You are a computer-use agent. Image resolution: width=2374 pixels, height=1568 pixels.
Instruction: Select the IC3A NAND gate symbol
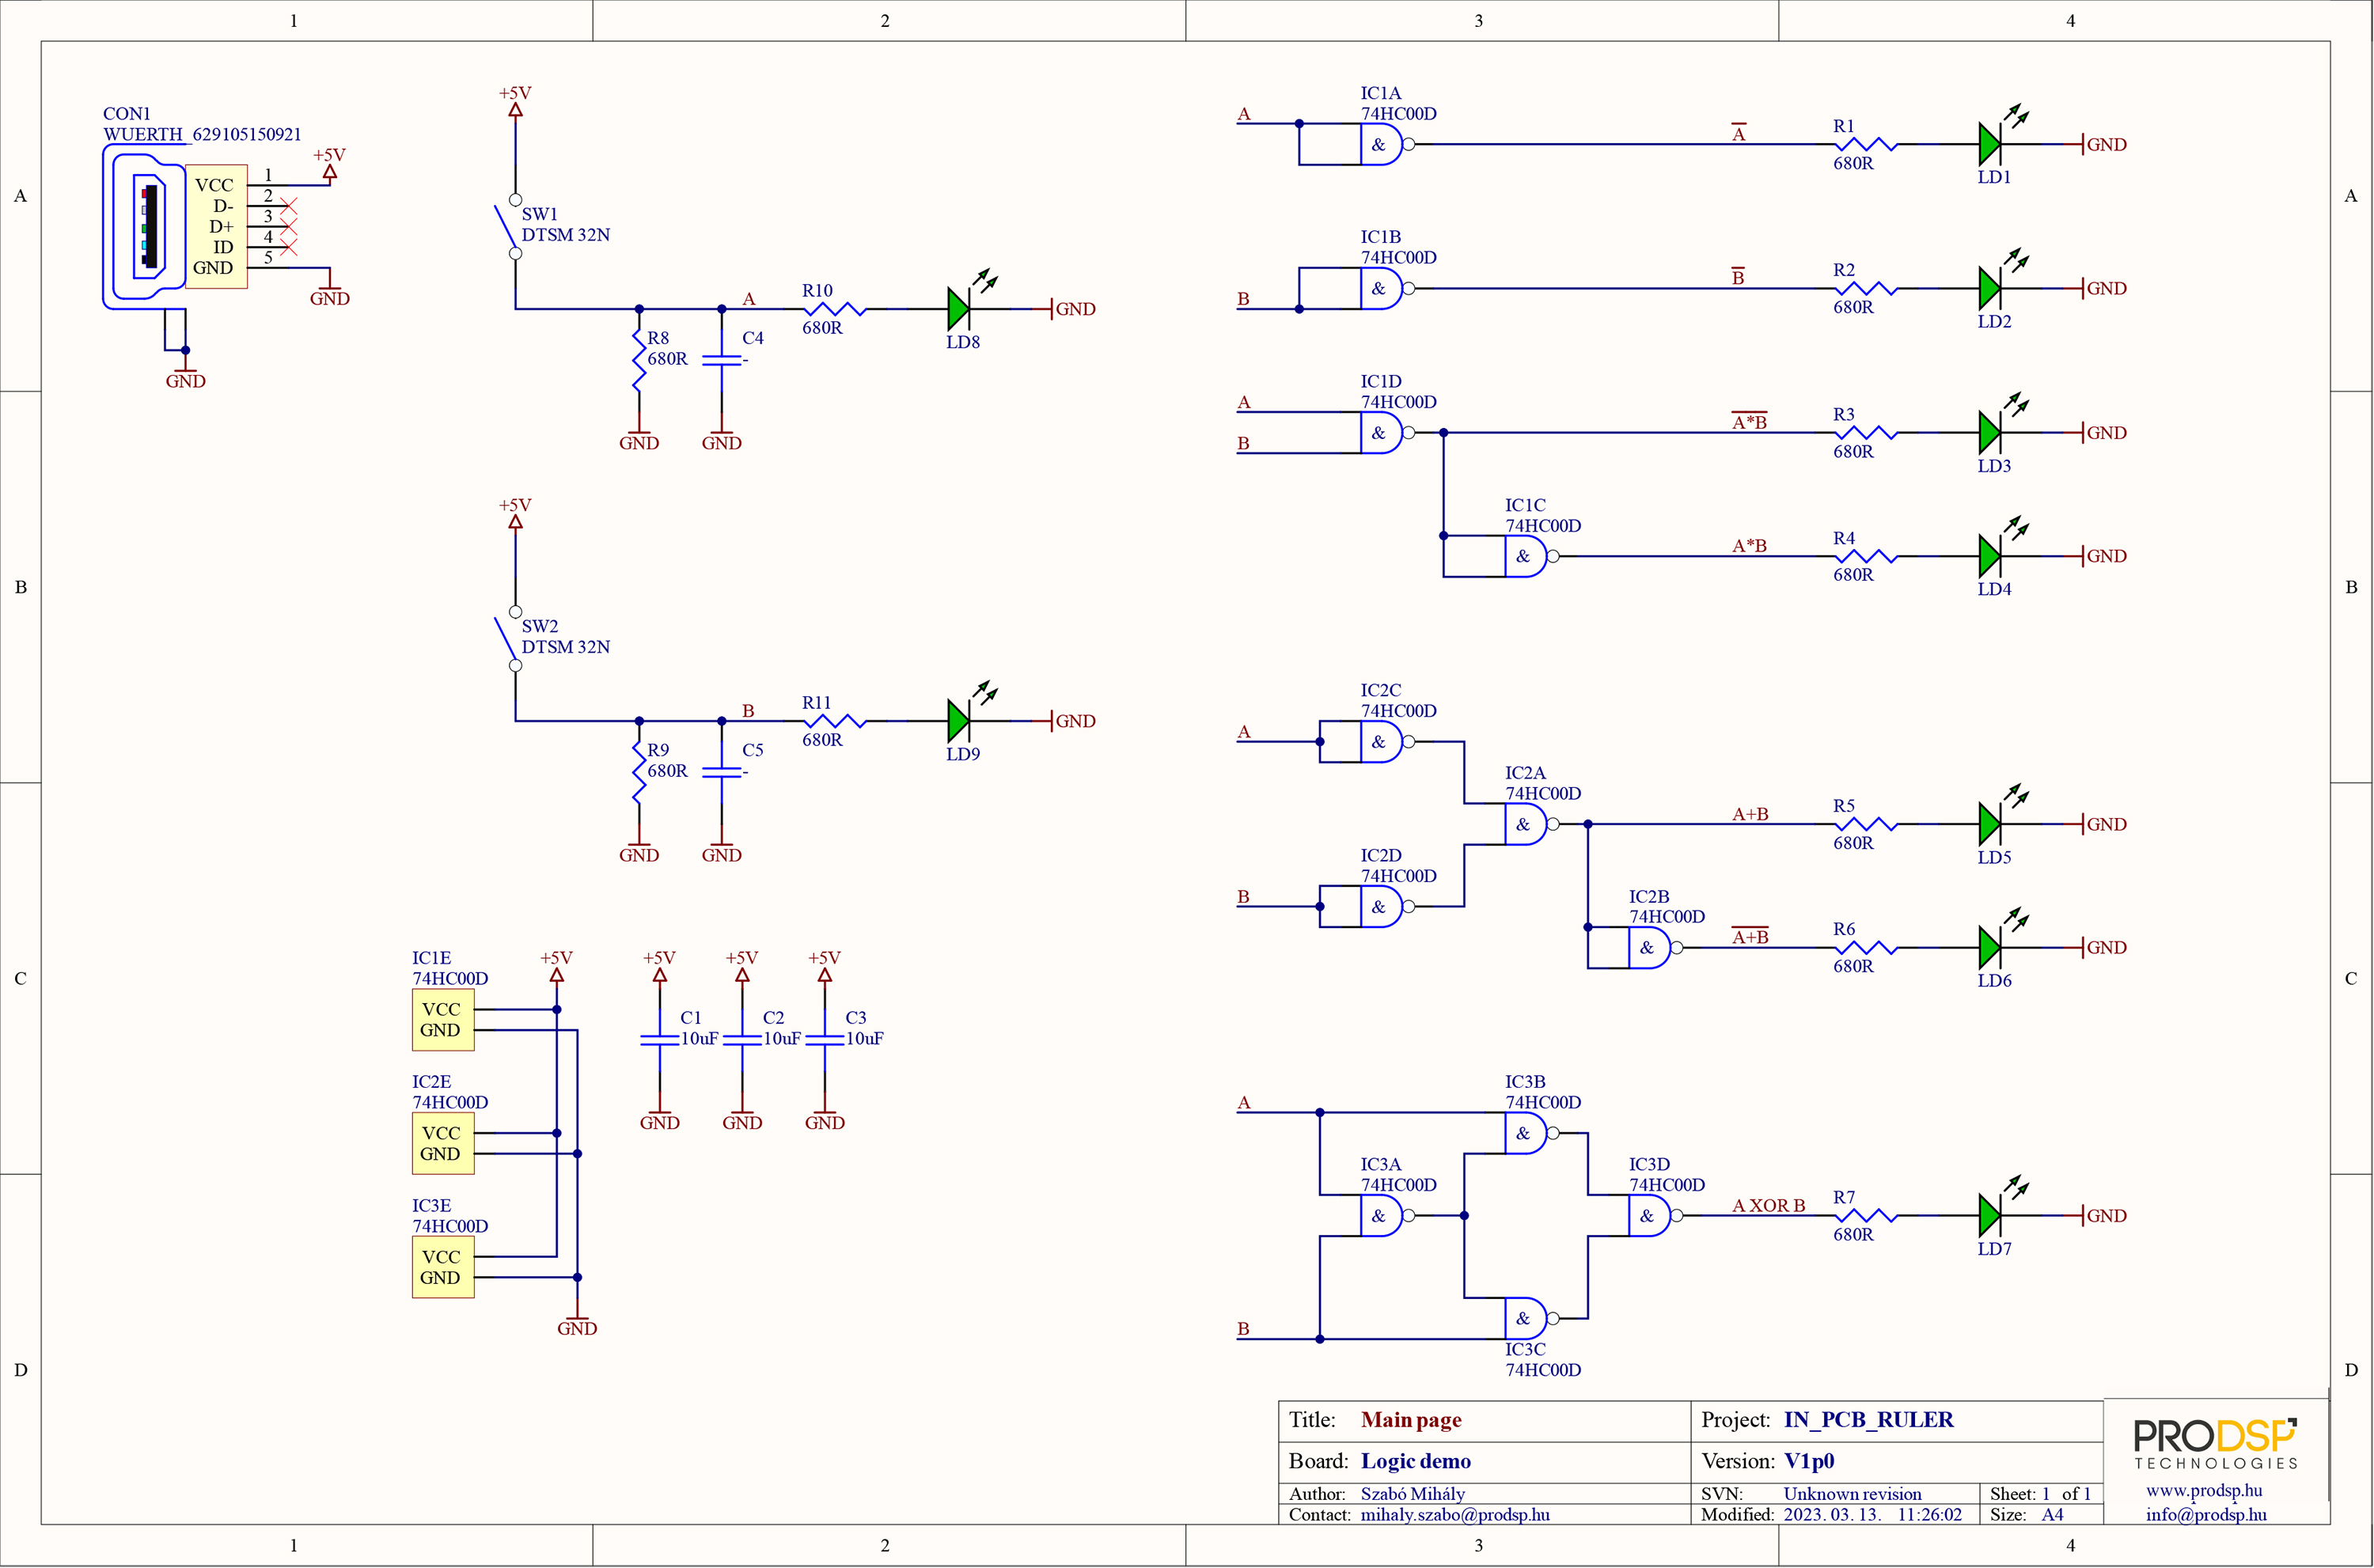point(1387,1216)
